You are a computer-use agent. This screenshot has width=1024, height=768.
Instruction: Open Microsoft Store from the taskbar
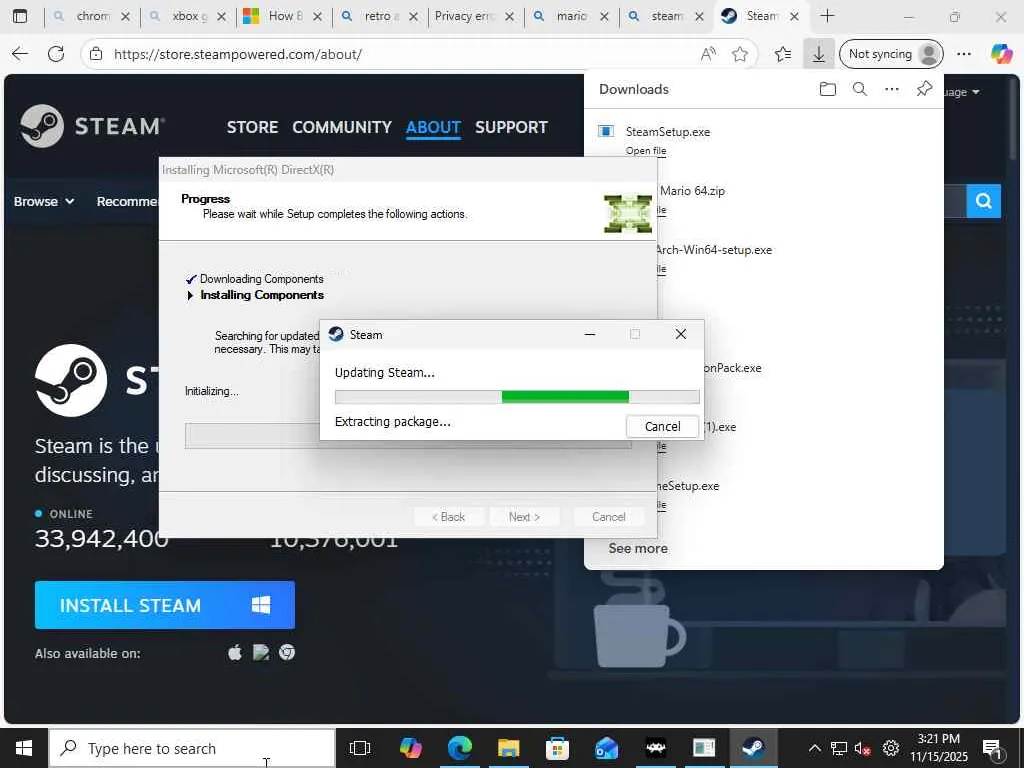point(557,748)
